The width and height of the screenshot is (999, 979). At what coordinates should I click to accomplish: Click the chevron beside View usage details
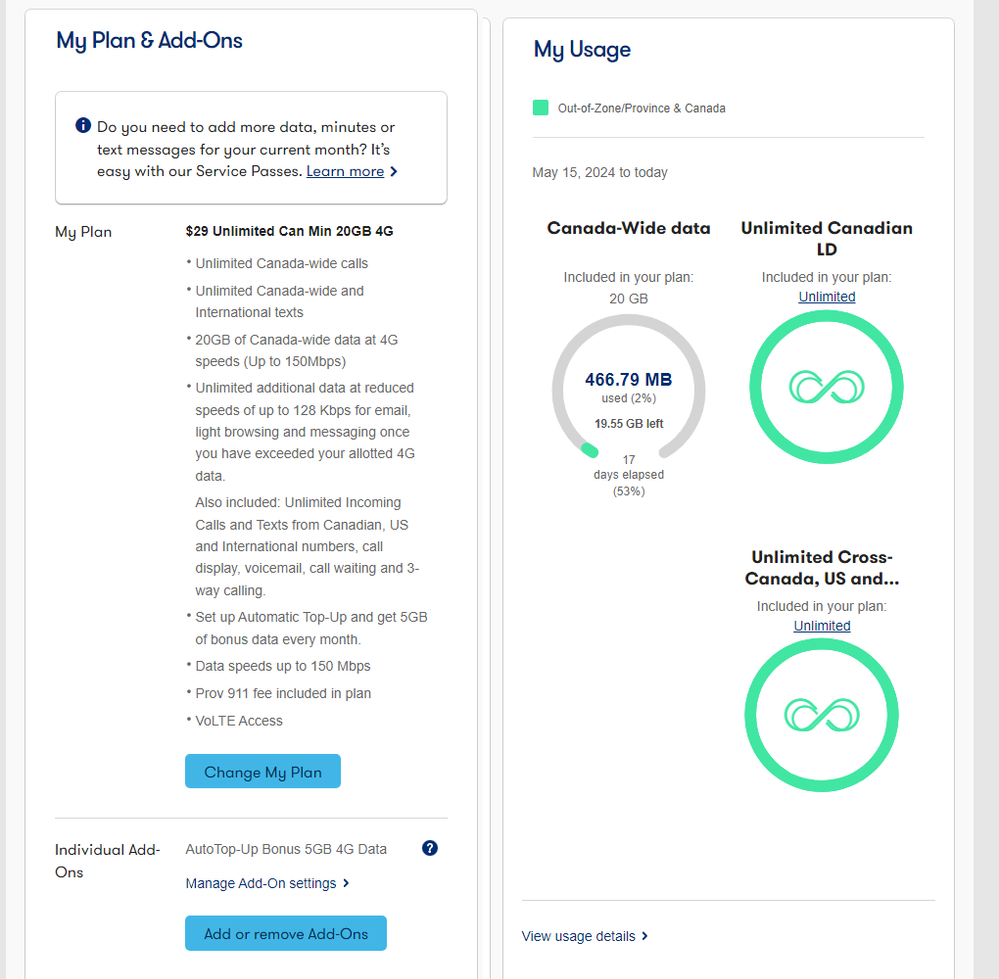tap(645, 936)
